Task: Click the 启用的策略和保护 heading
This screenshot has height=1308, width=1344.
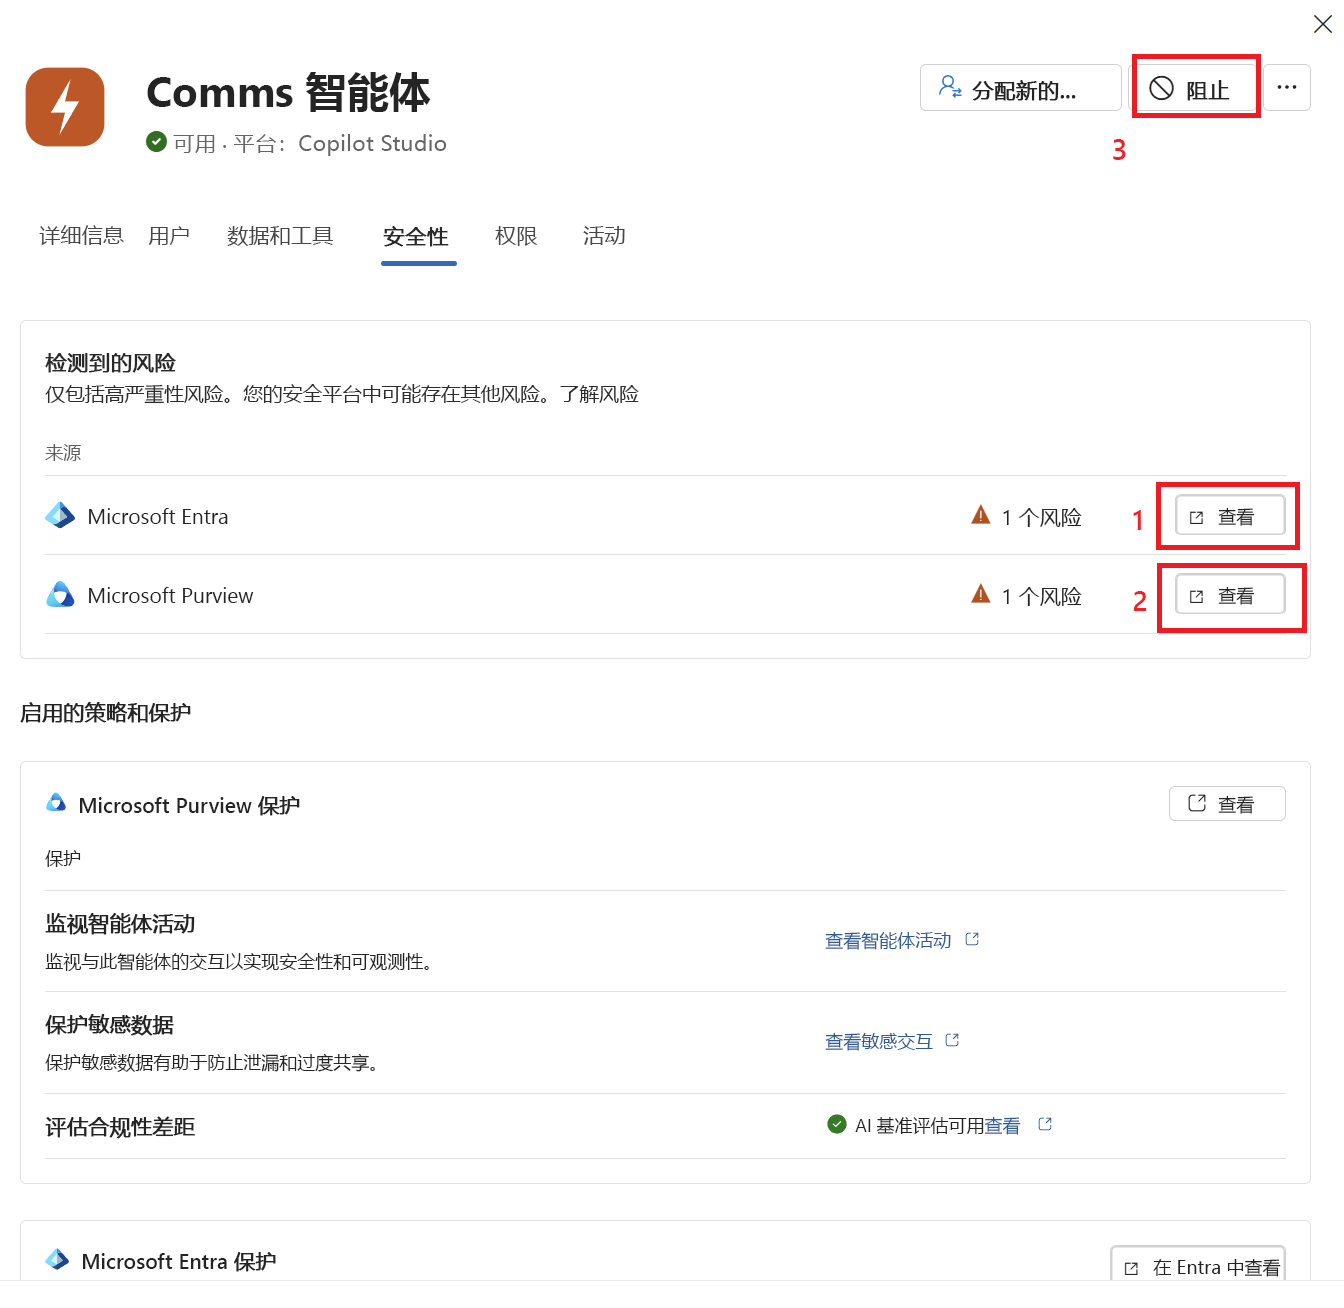Action: click(106, 713)
